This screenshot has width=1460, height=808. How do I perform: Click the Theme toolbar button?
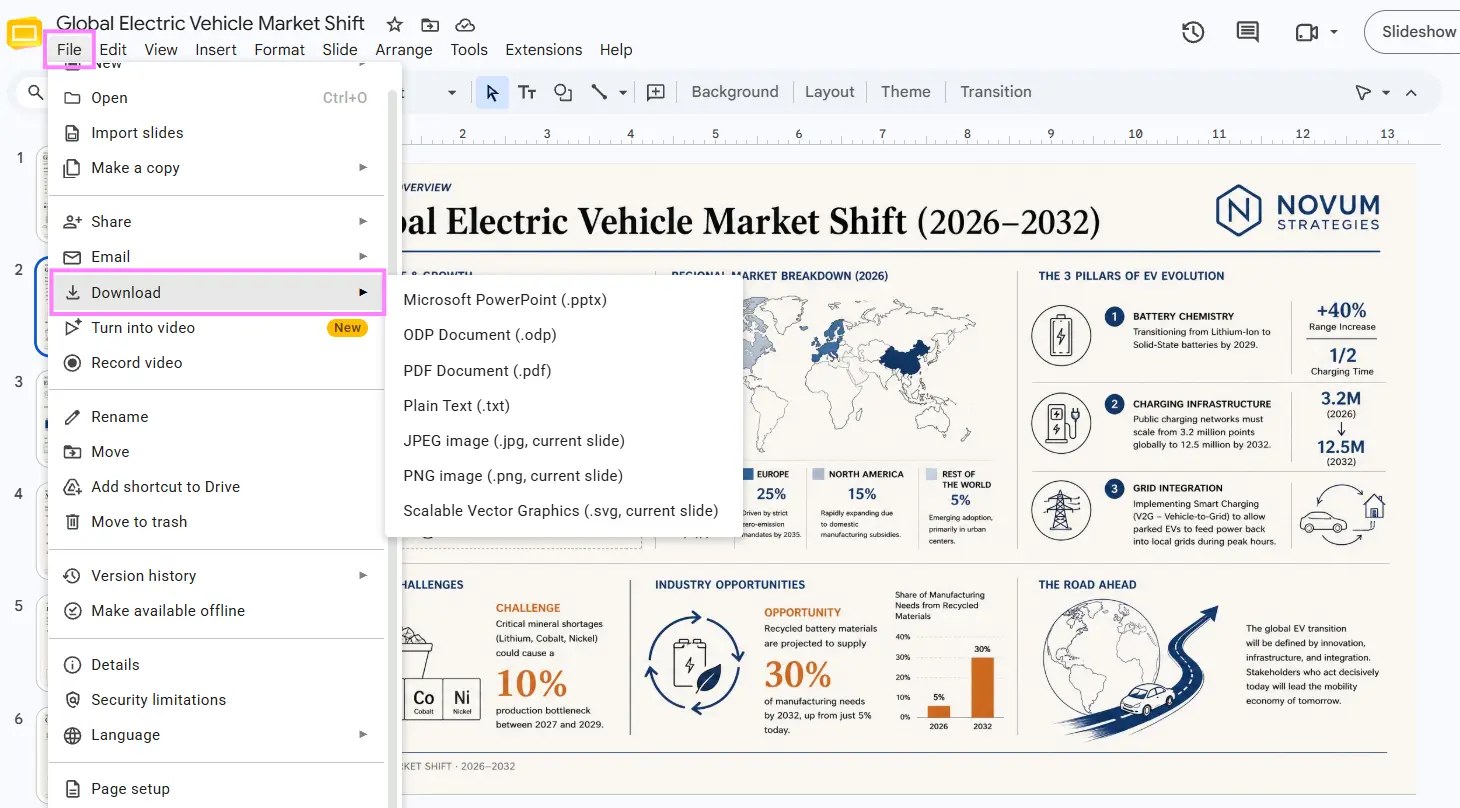click(906, 92)
